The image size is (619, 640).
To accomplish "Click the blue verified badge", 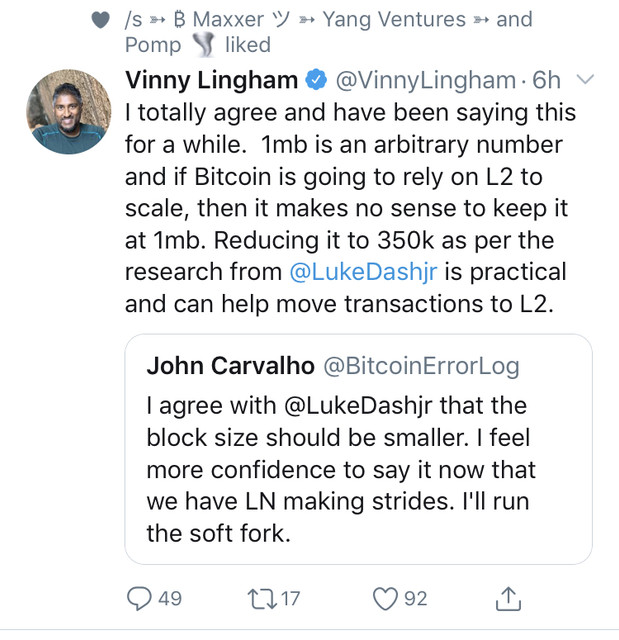I will pyautogui.click(x=317, y=80).
